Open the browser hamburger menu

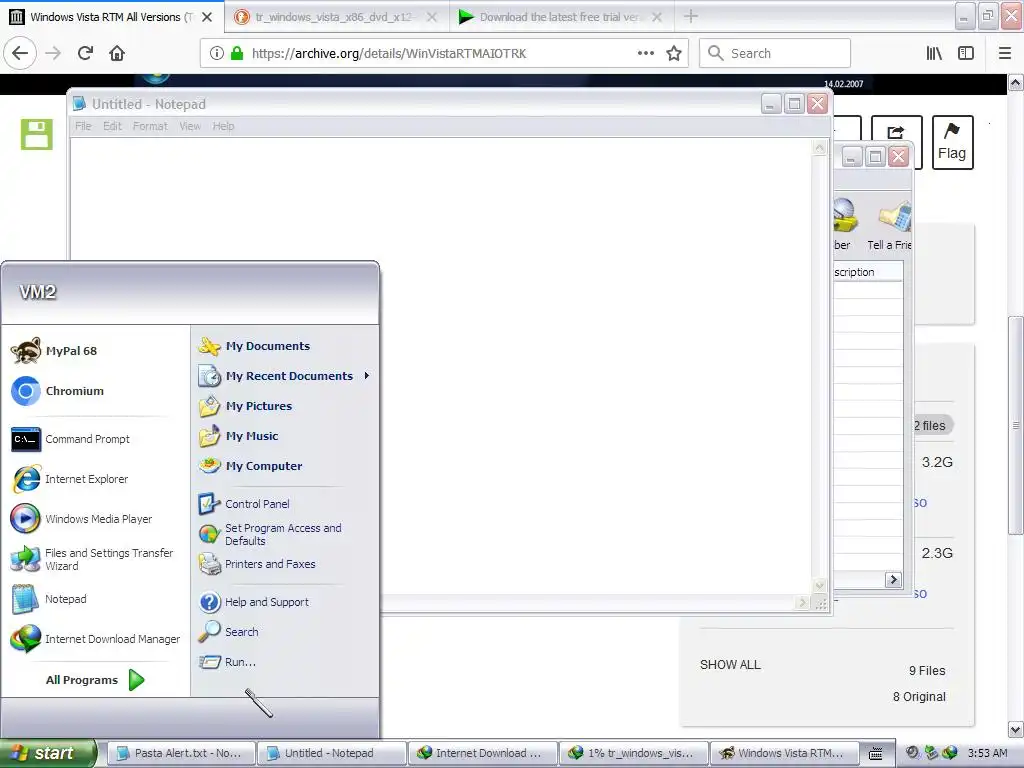coord(1005,54)
